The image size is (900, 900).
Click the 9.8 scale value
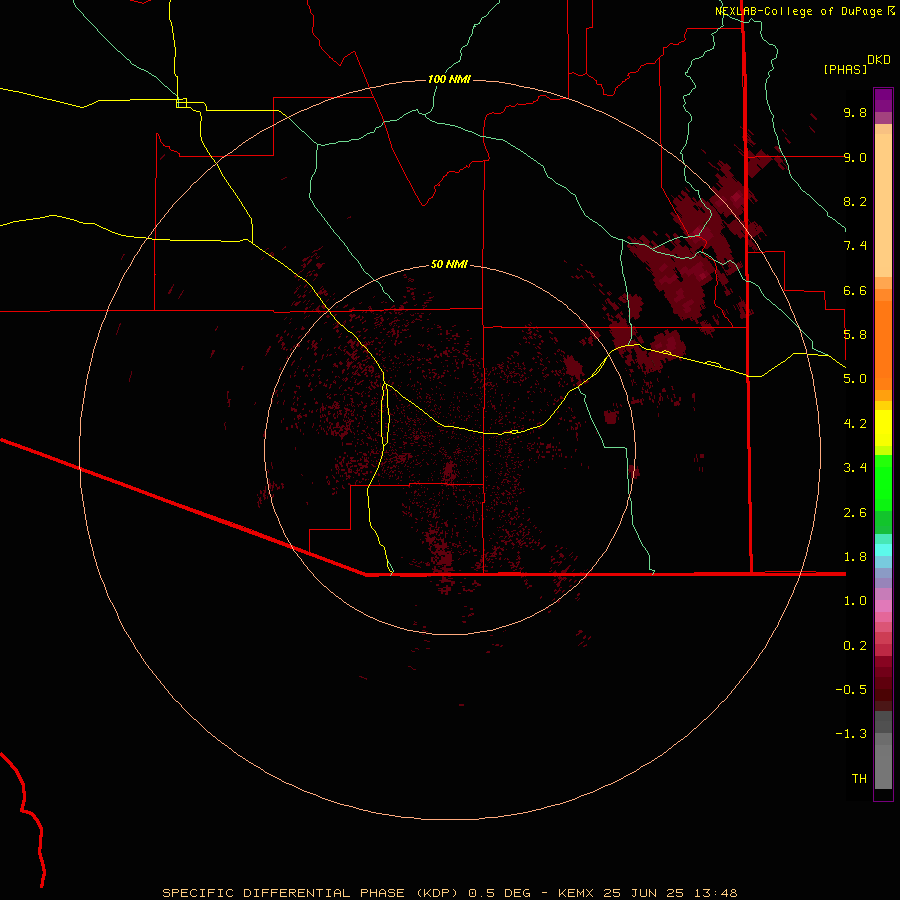(x=855, y=112)
